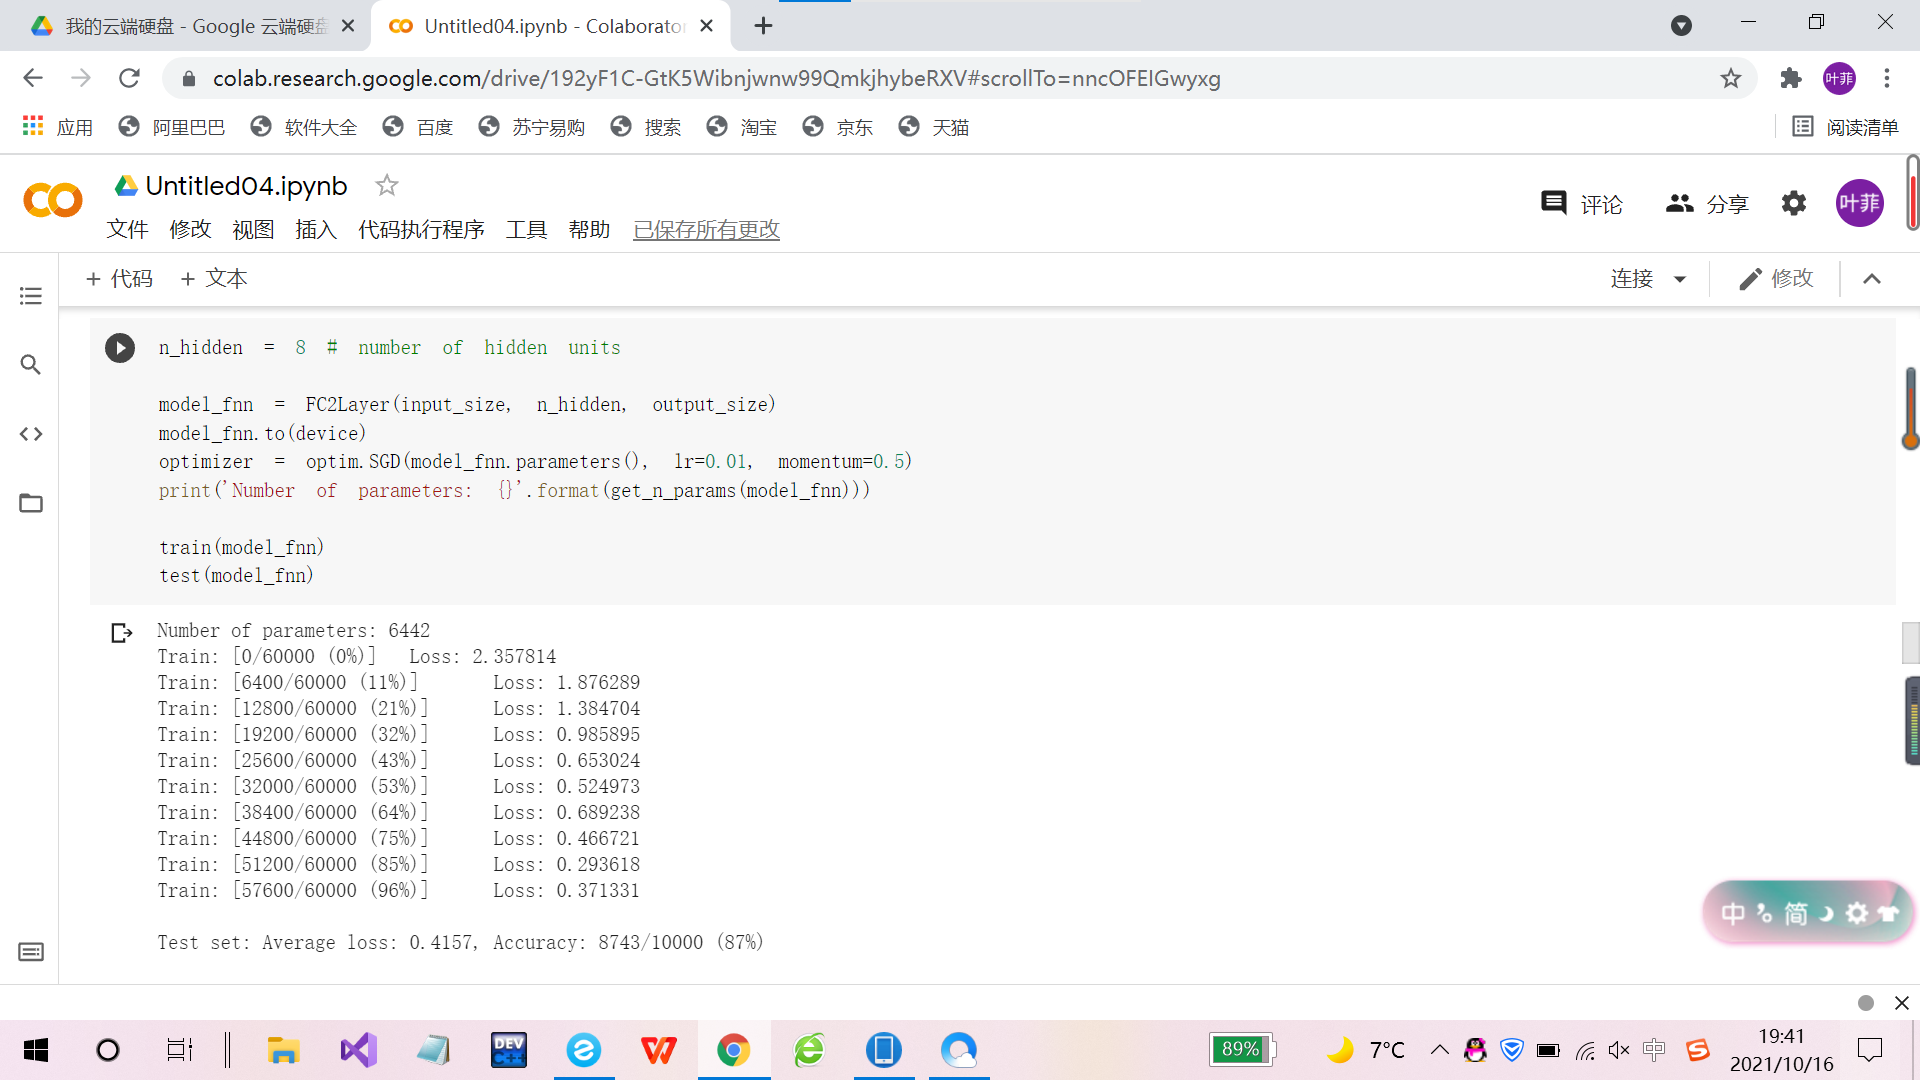The image size is (1920, 1080).
Task: Show hidden system tray icons
Action: 1439,1049
